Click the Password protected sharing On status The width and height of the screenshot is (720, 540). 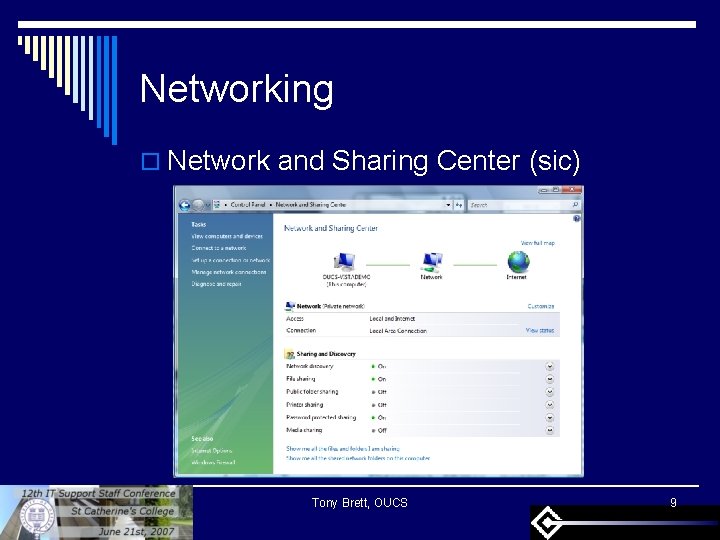coord(379,418)
